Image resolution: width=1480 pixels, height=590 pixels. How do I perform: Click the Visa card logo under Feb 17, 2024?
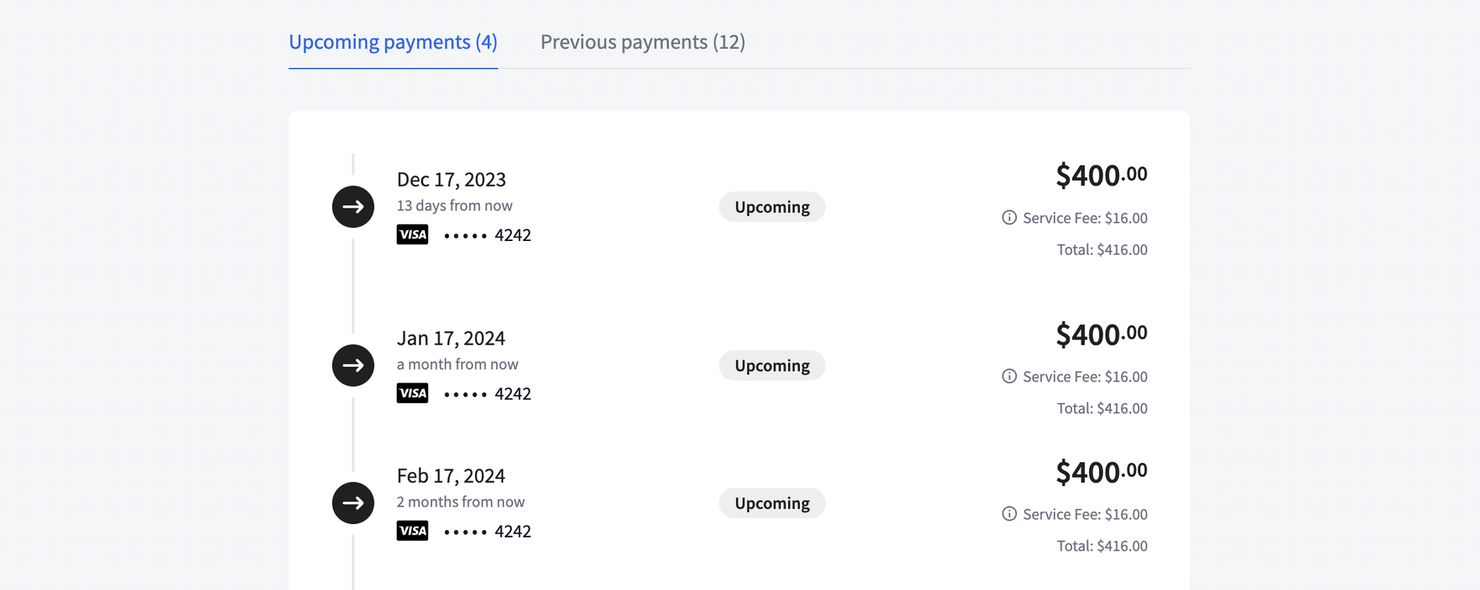(412, 531)
